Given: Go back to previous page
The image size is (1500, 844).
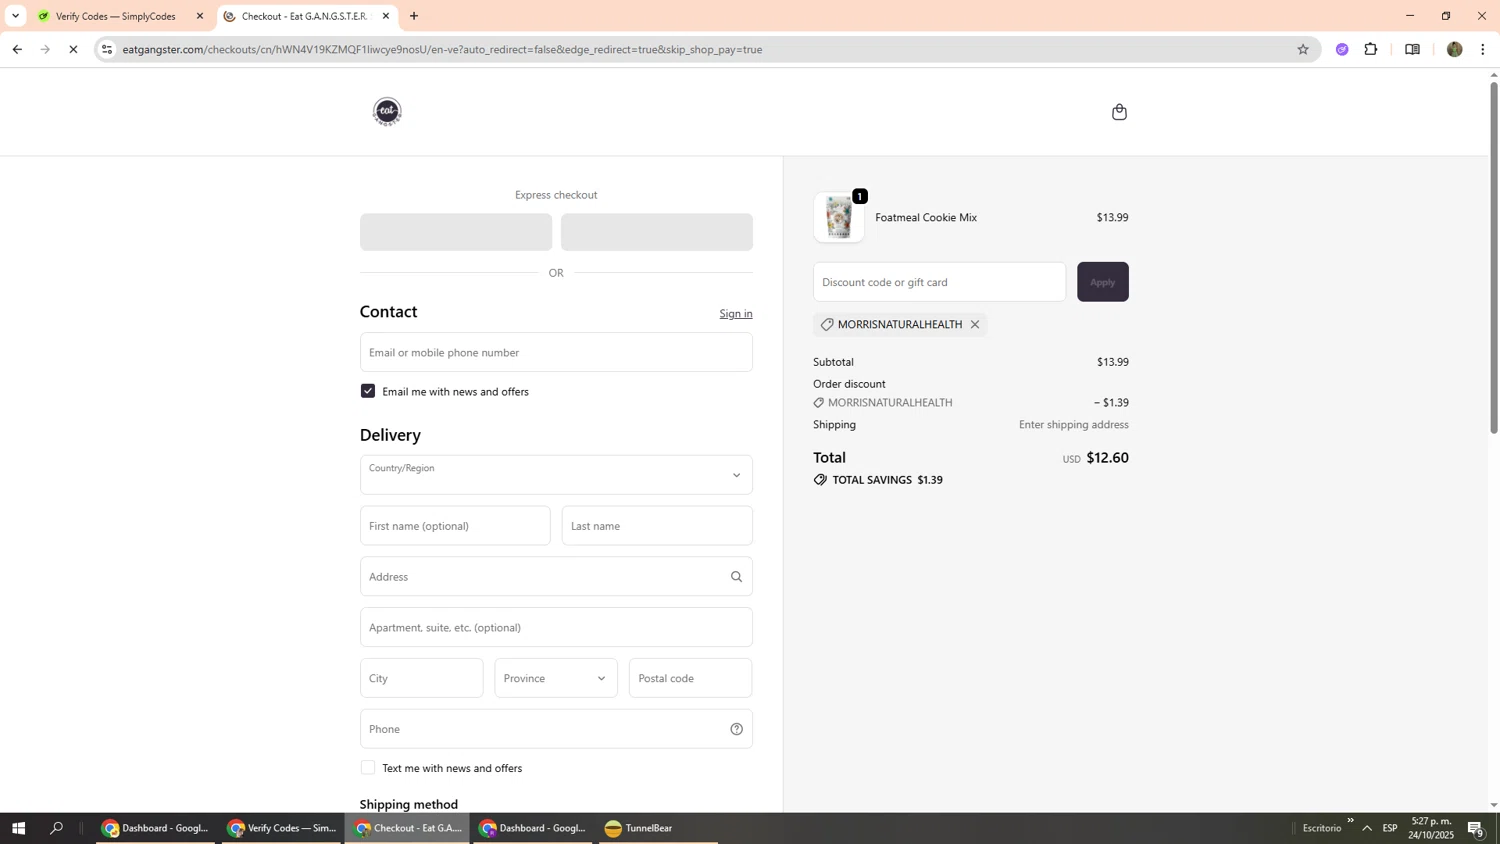Looking at the screenshot, I should [17, 49].
